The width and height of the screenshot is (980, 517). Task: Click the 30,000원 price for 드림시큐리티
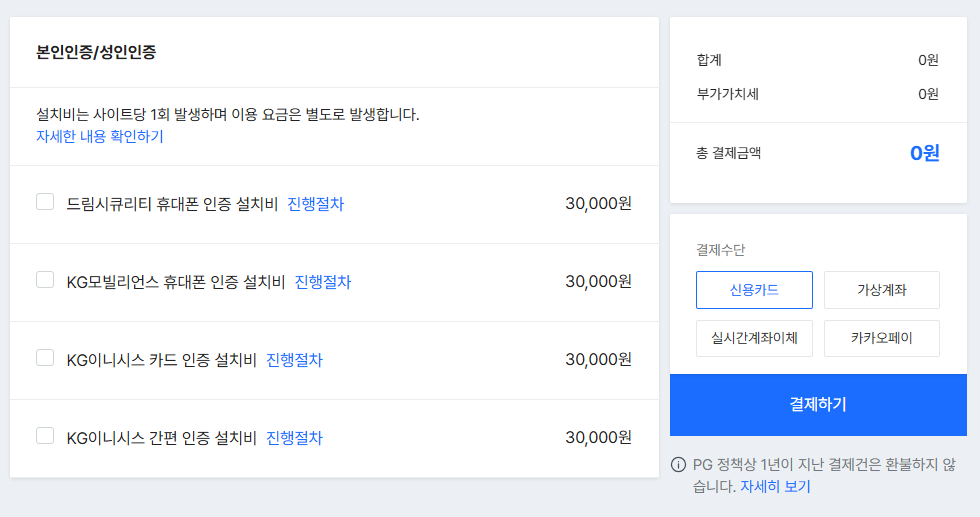[x=598, y=204]
